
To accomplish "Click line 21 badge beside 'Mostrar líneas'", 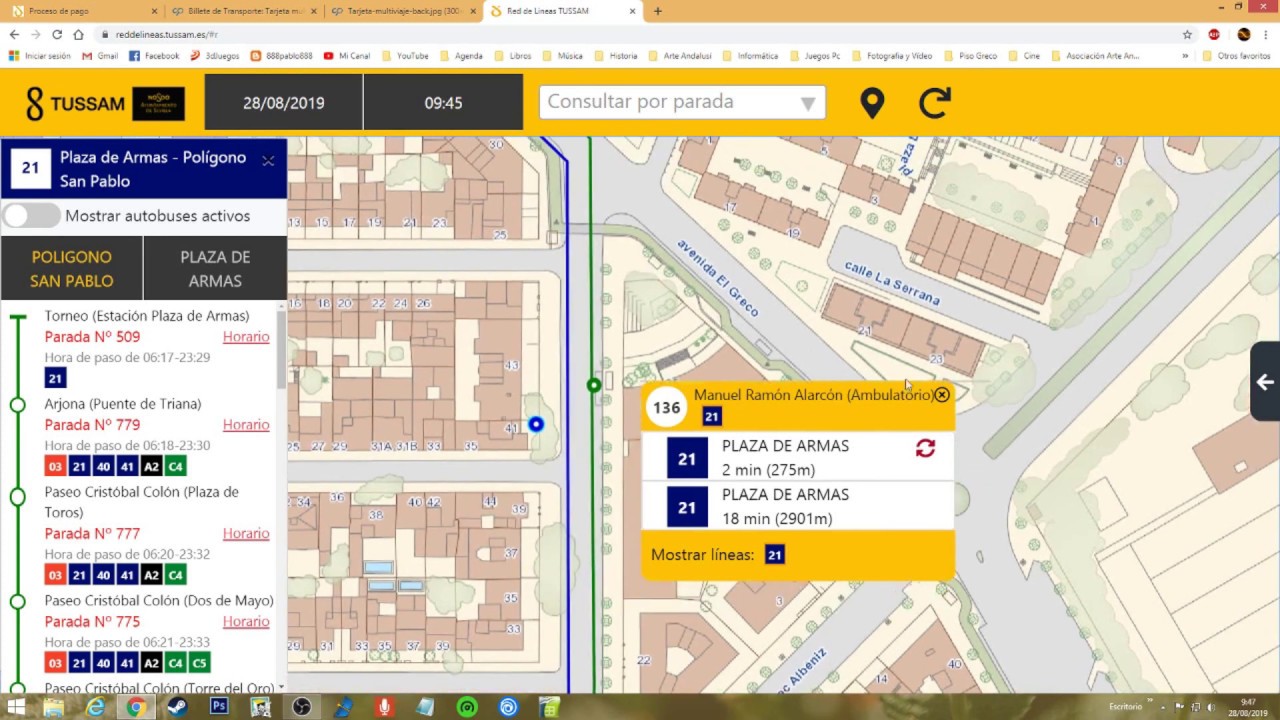I will coord(774,555).
